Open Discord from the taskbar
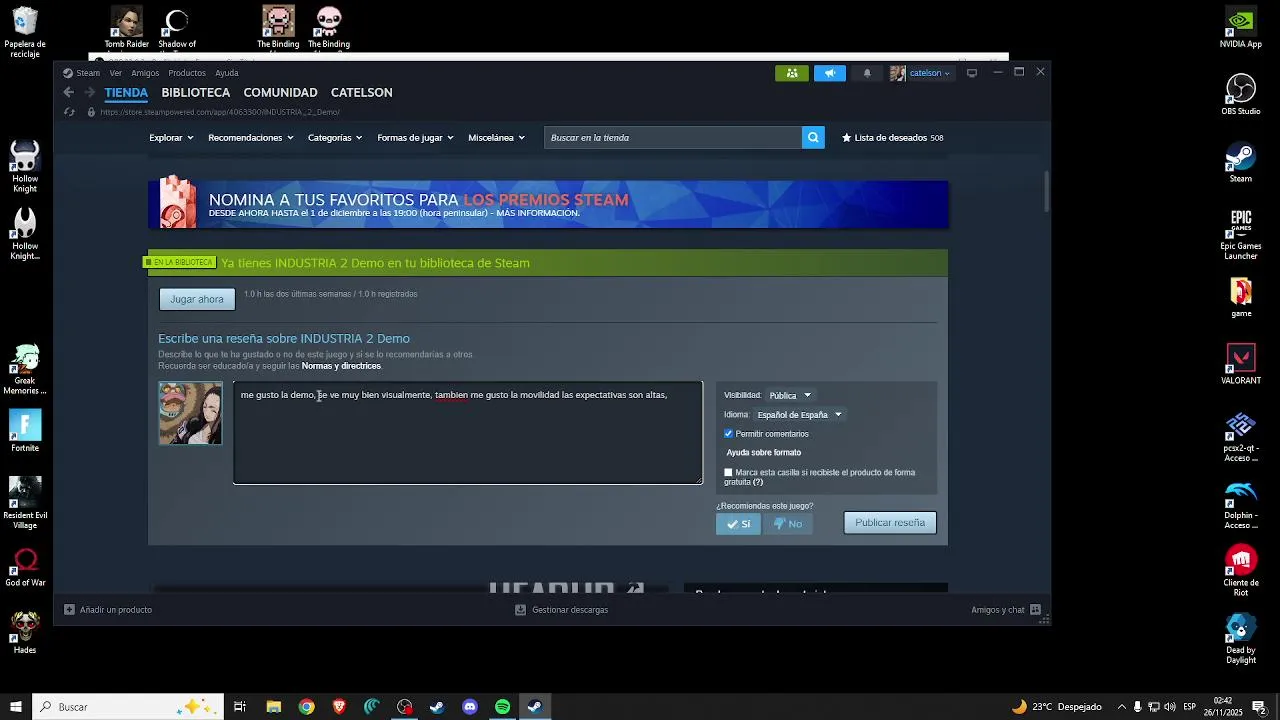 tap(470, 707)
